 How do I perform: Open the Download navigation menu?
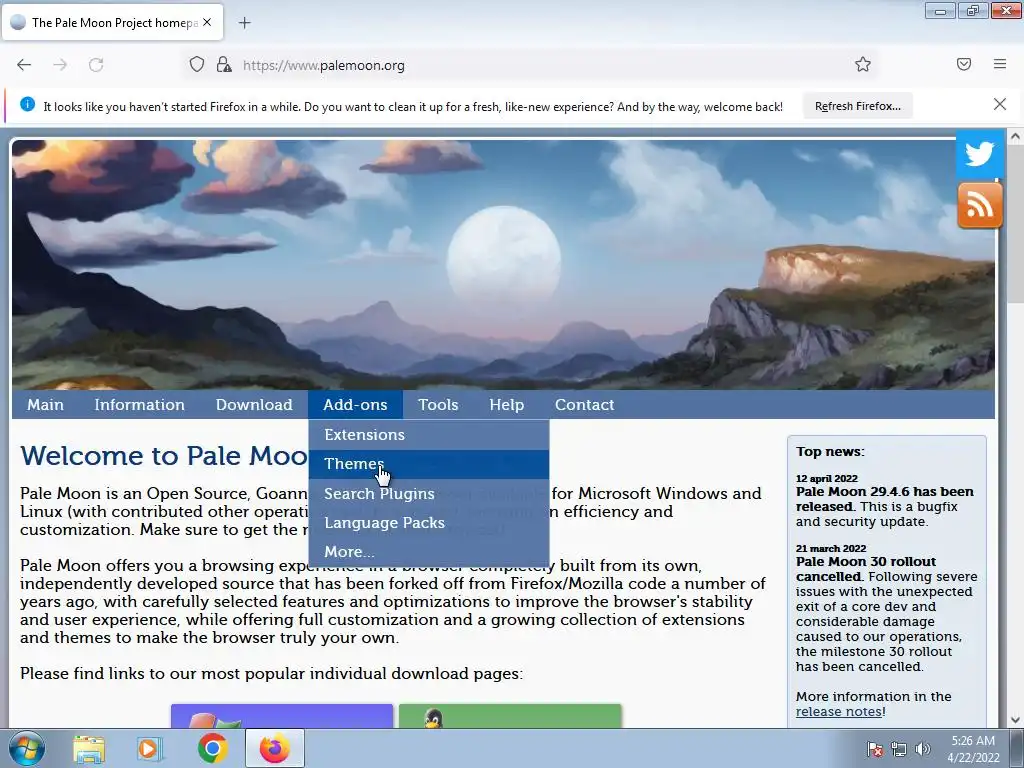click(x=254, y=405)
